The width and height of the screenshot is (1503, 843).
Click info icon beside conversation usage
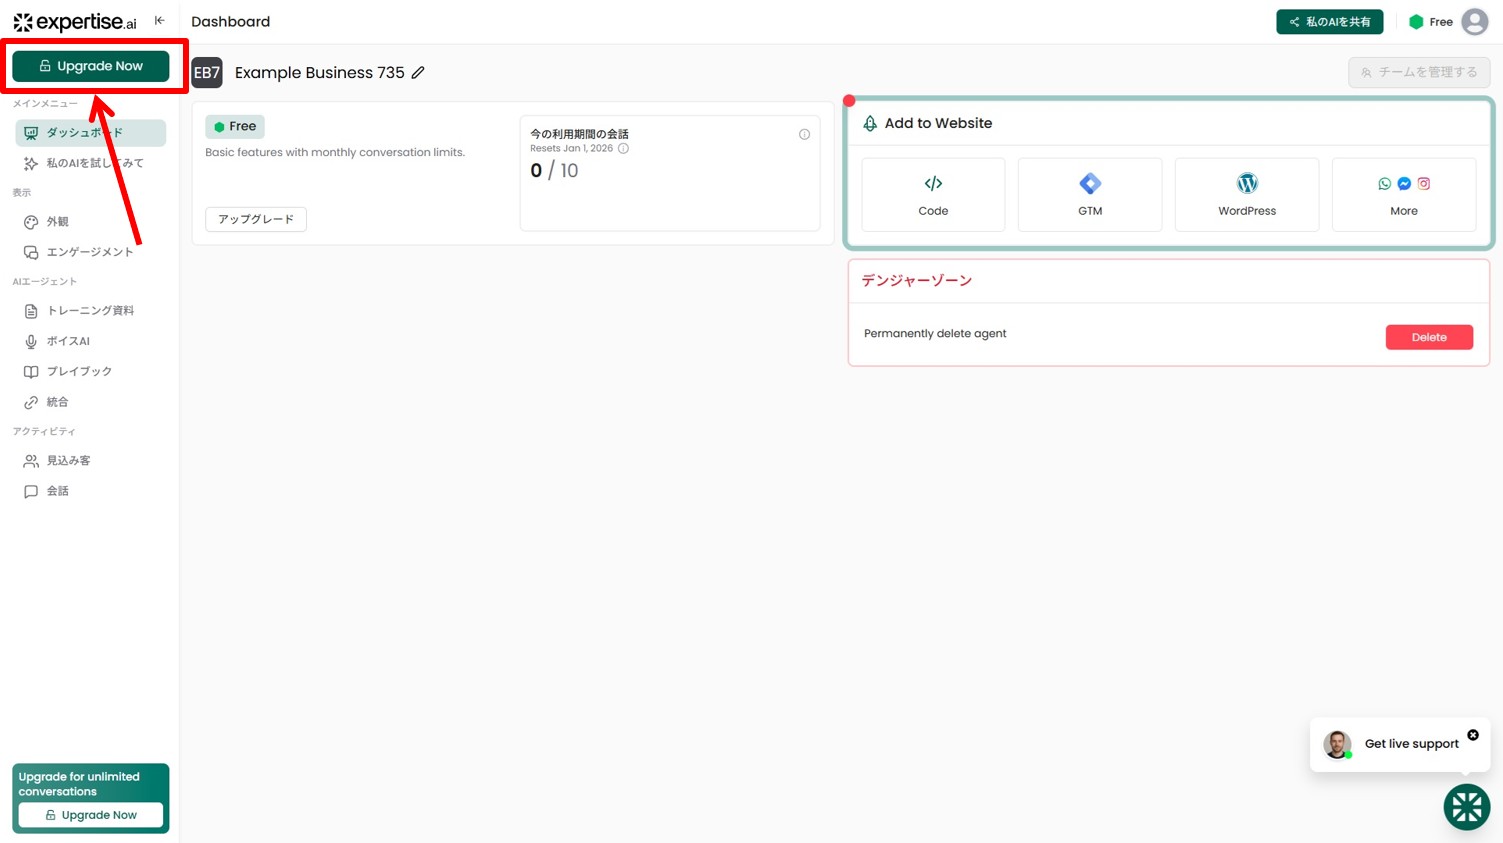click(x=804, y=134)
